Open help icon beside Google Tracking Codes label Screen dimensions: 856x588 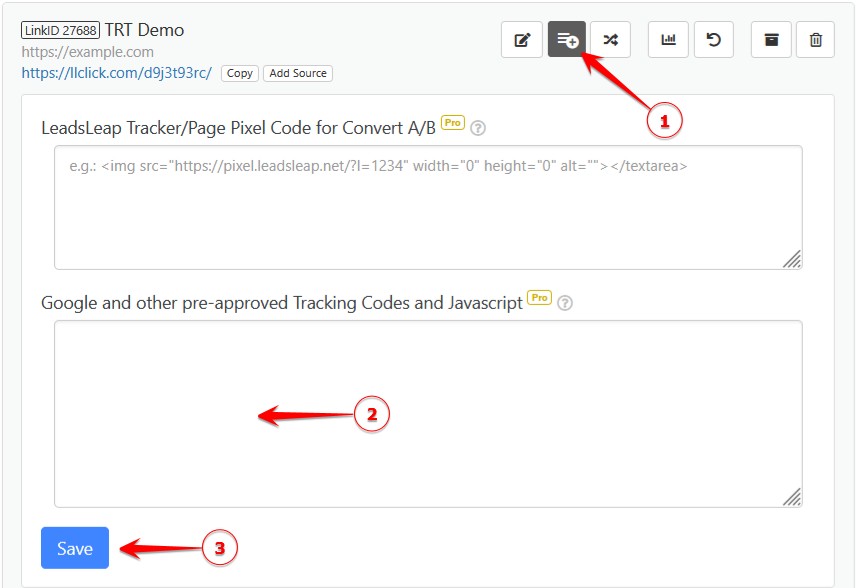click(x=565, y=303)
